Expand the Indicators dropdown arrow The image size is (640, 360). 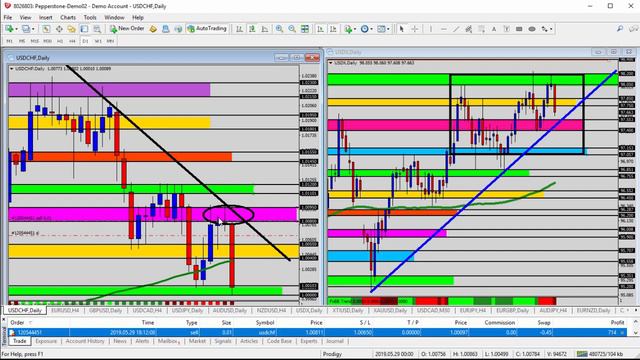pos(355,29)
